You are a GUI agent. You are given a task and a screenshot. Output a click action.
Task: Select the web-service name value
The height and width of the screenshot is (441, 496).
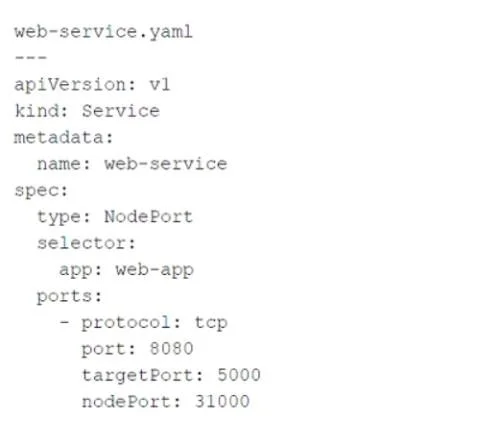pos(166,164)
